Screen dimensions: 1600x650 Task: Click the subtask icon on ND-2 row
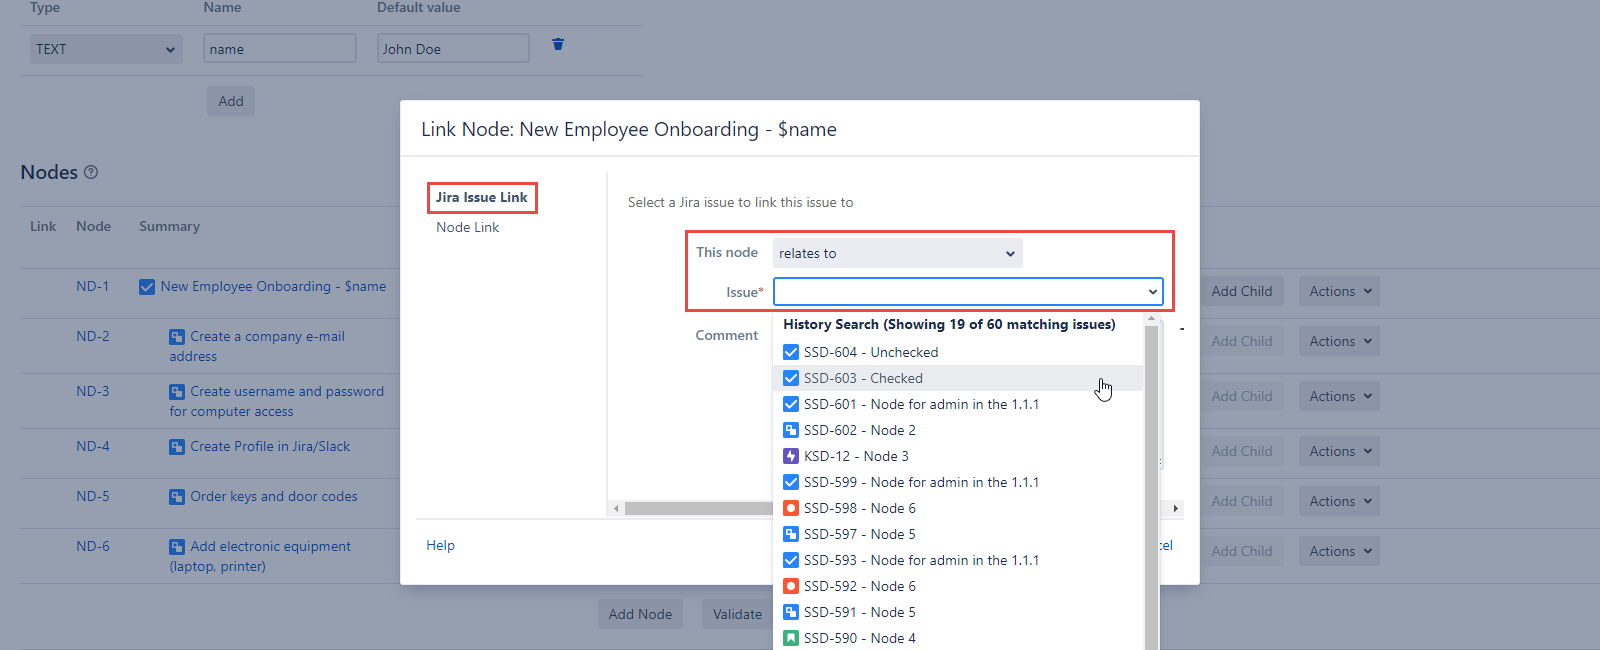(177, 337)
